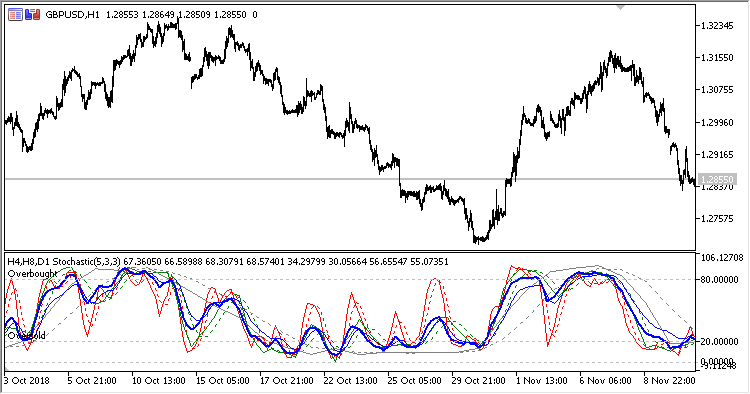750x394 pixels.
Task: Click the 29 Oct 21:00 time label
Action: coord(479,381)
